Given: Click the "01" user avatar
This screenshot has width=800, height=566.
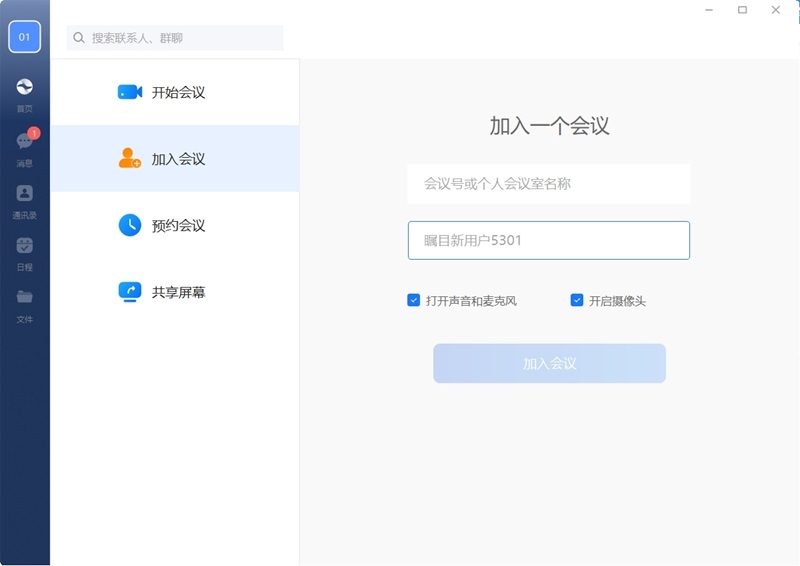Looking at the screenshot, I should click(x=25, y=37).
